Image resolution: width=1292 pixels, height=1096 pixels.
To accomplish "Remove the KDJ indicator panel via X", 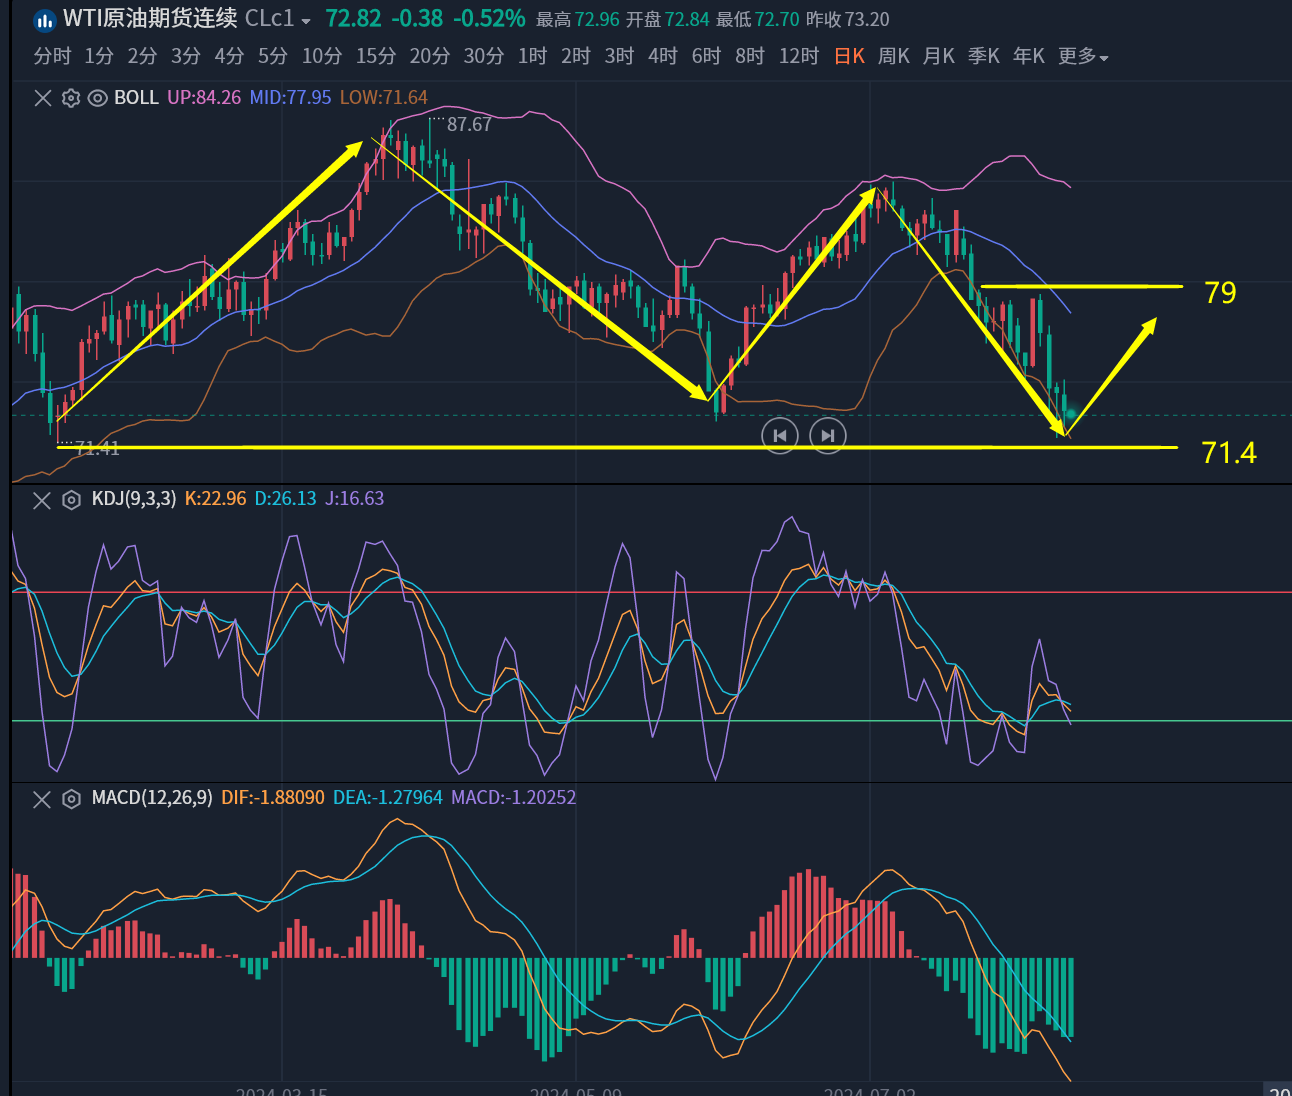I will tap(42, 500).
